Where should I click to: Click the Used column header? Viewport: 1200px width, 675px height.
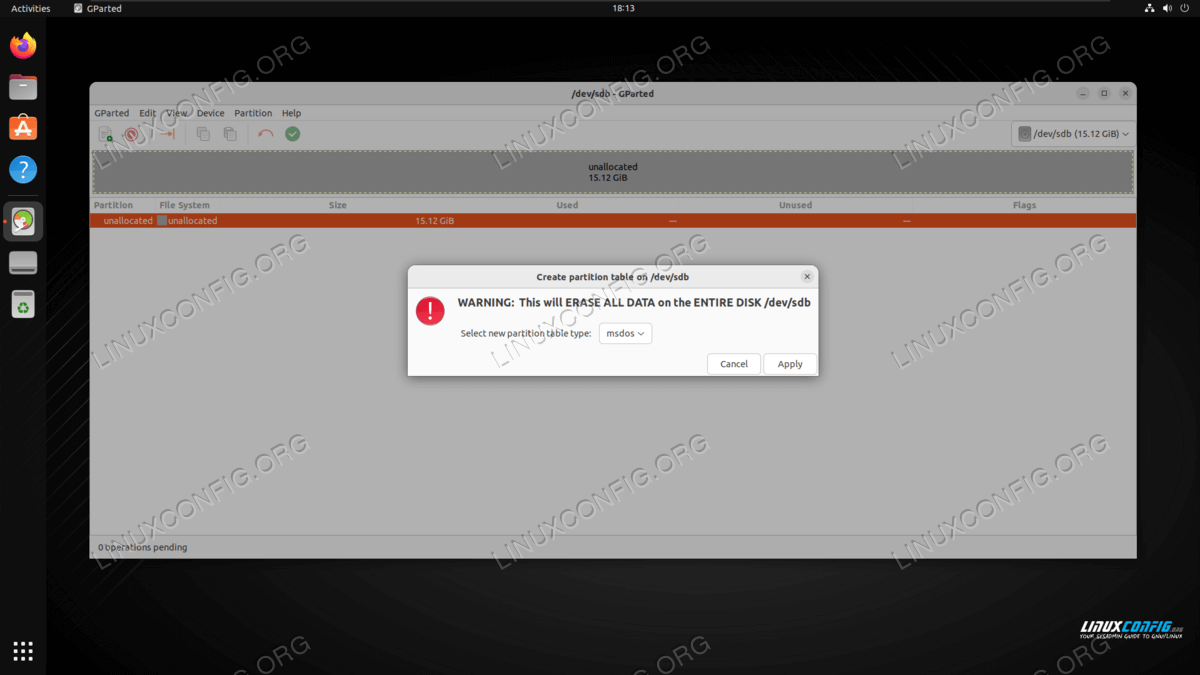tap(567, 205)
